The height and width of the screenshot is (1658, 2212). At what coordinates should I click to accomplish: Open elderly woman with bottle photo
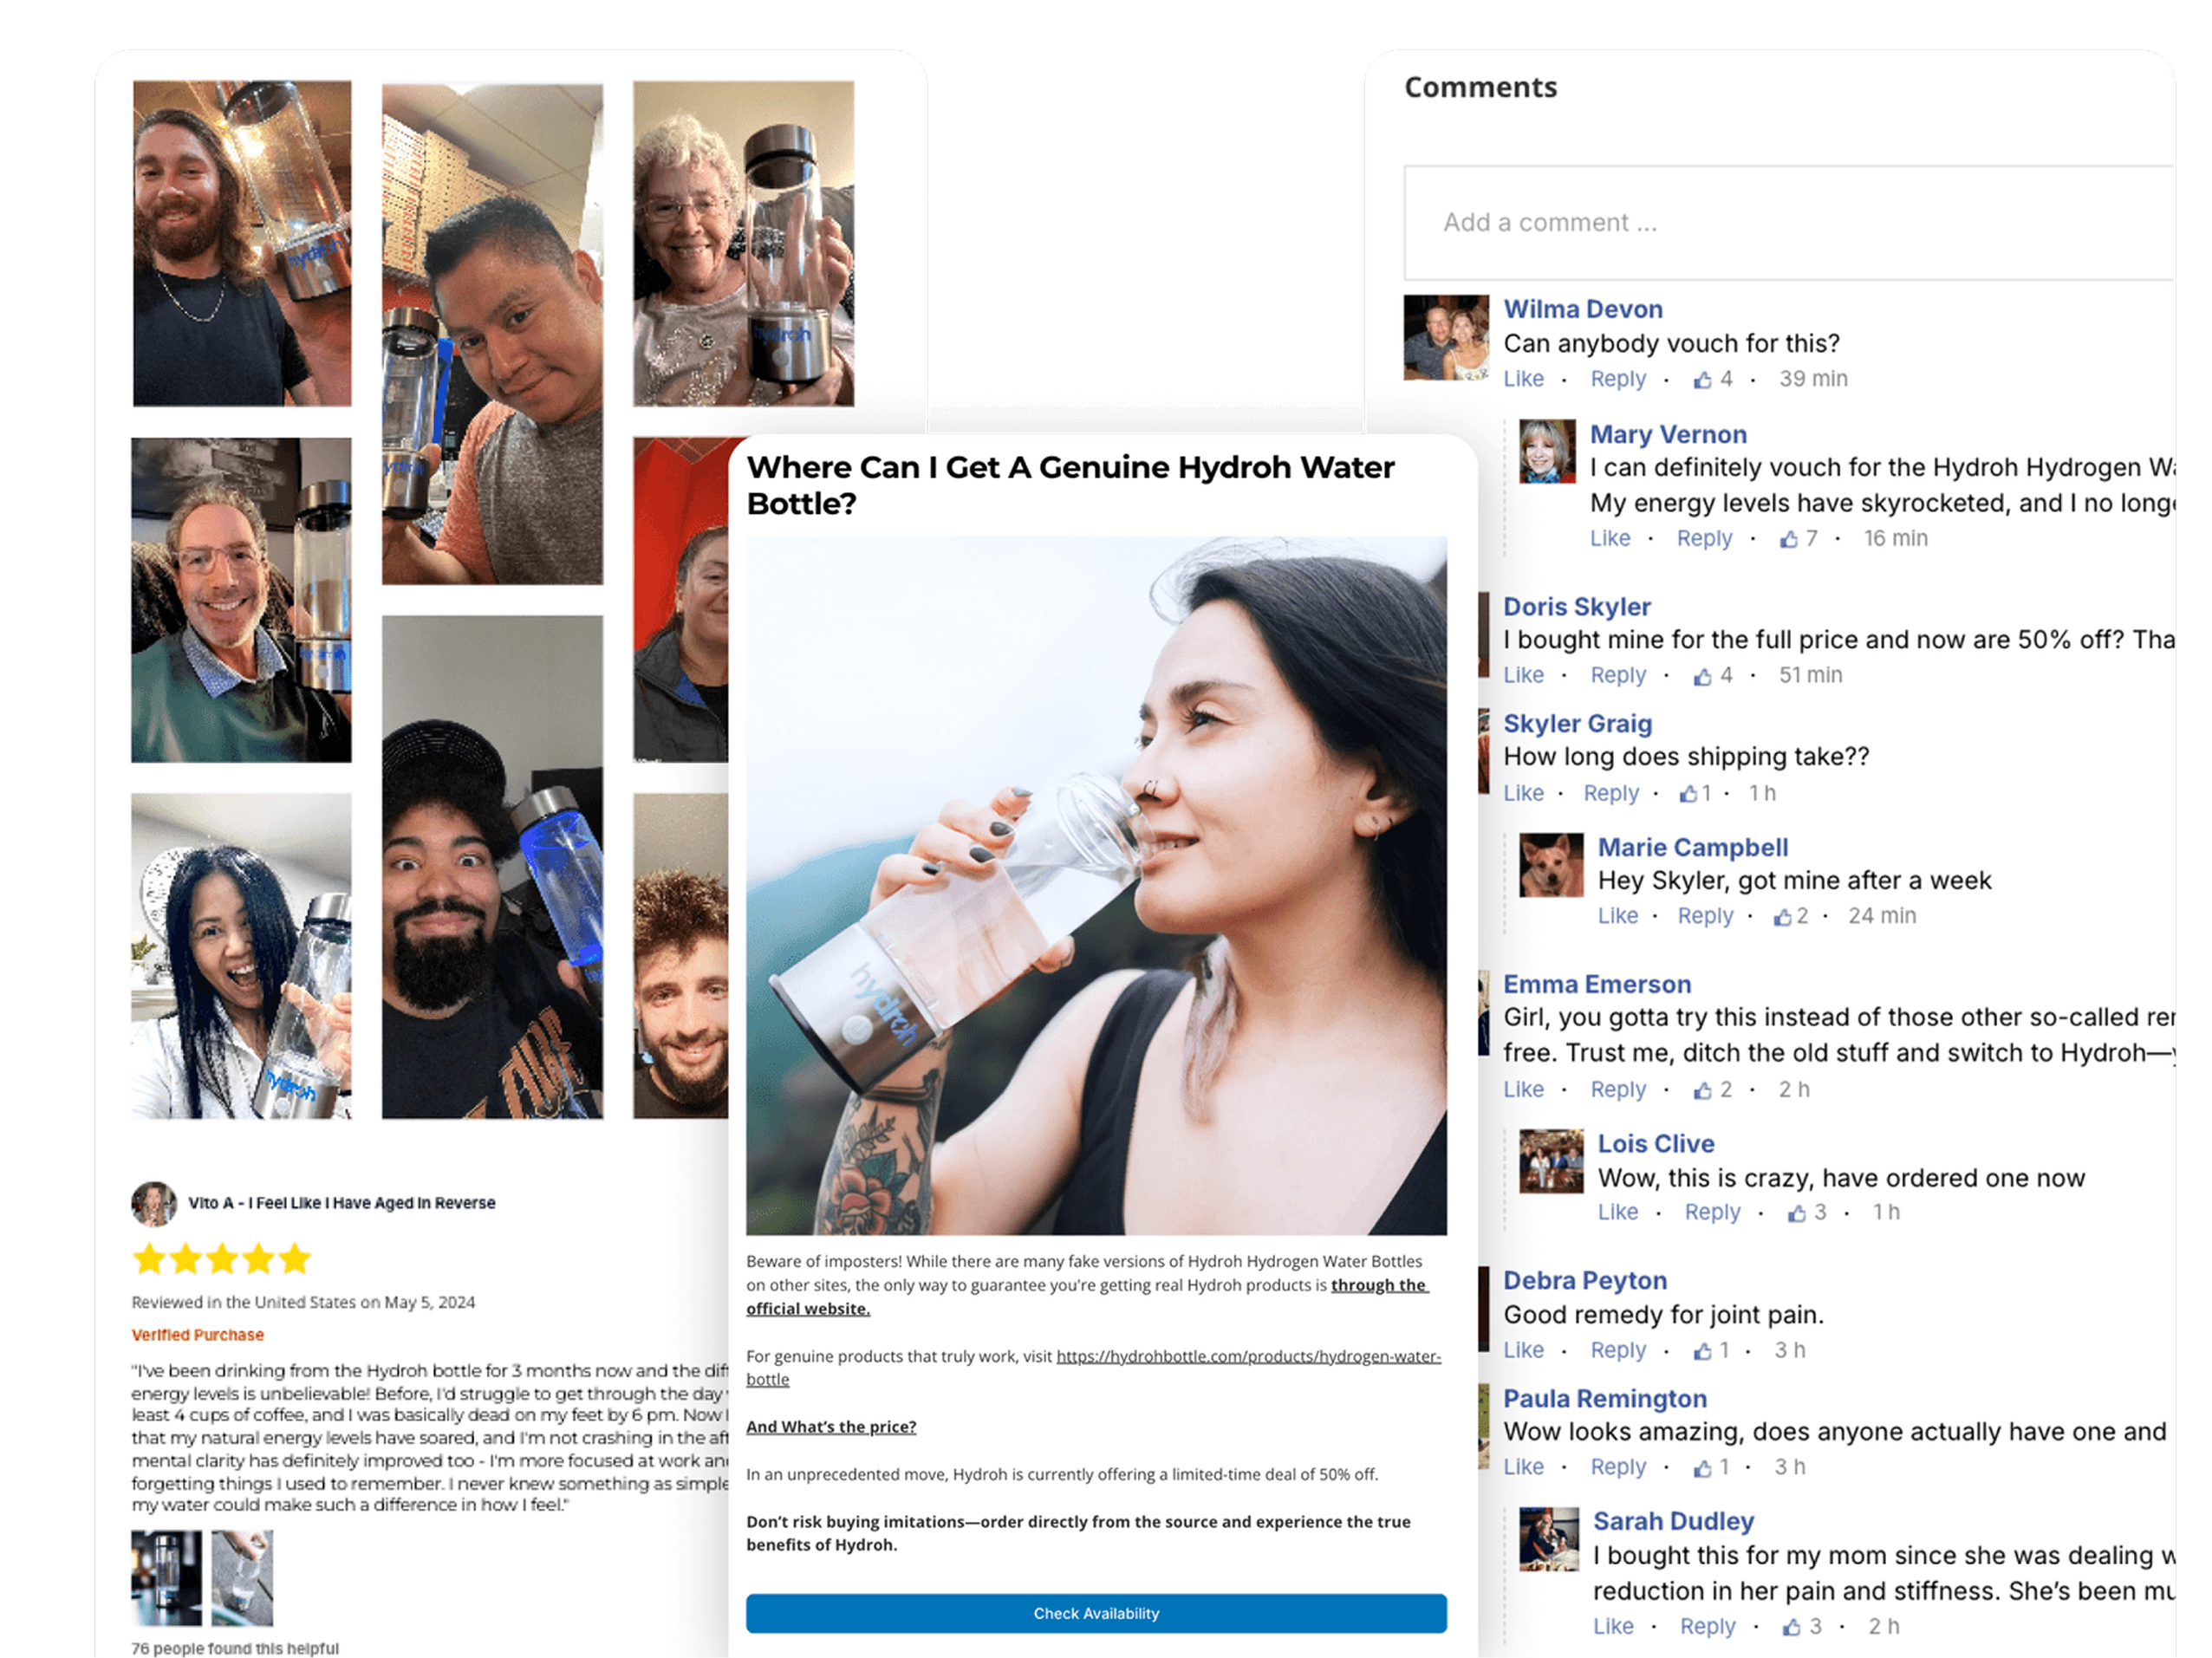tap(743, 244)
